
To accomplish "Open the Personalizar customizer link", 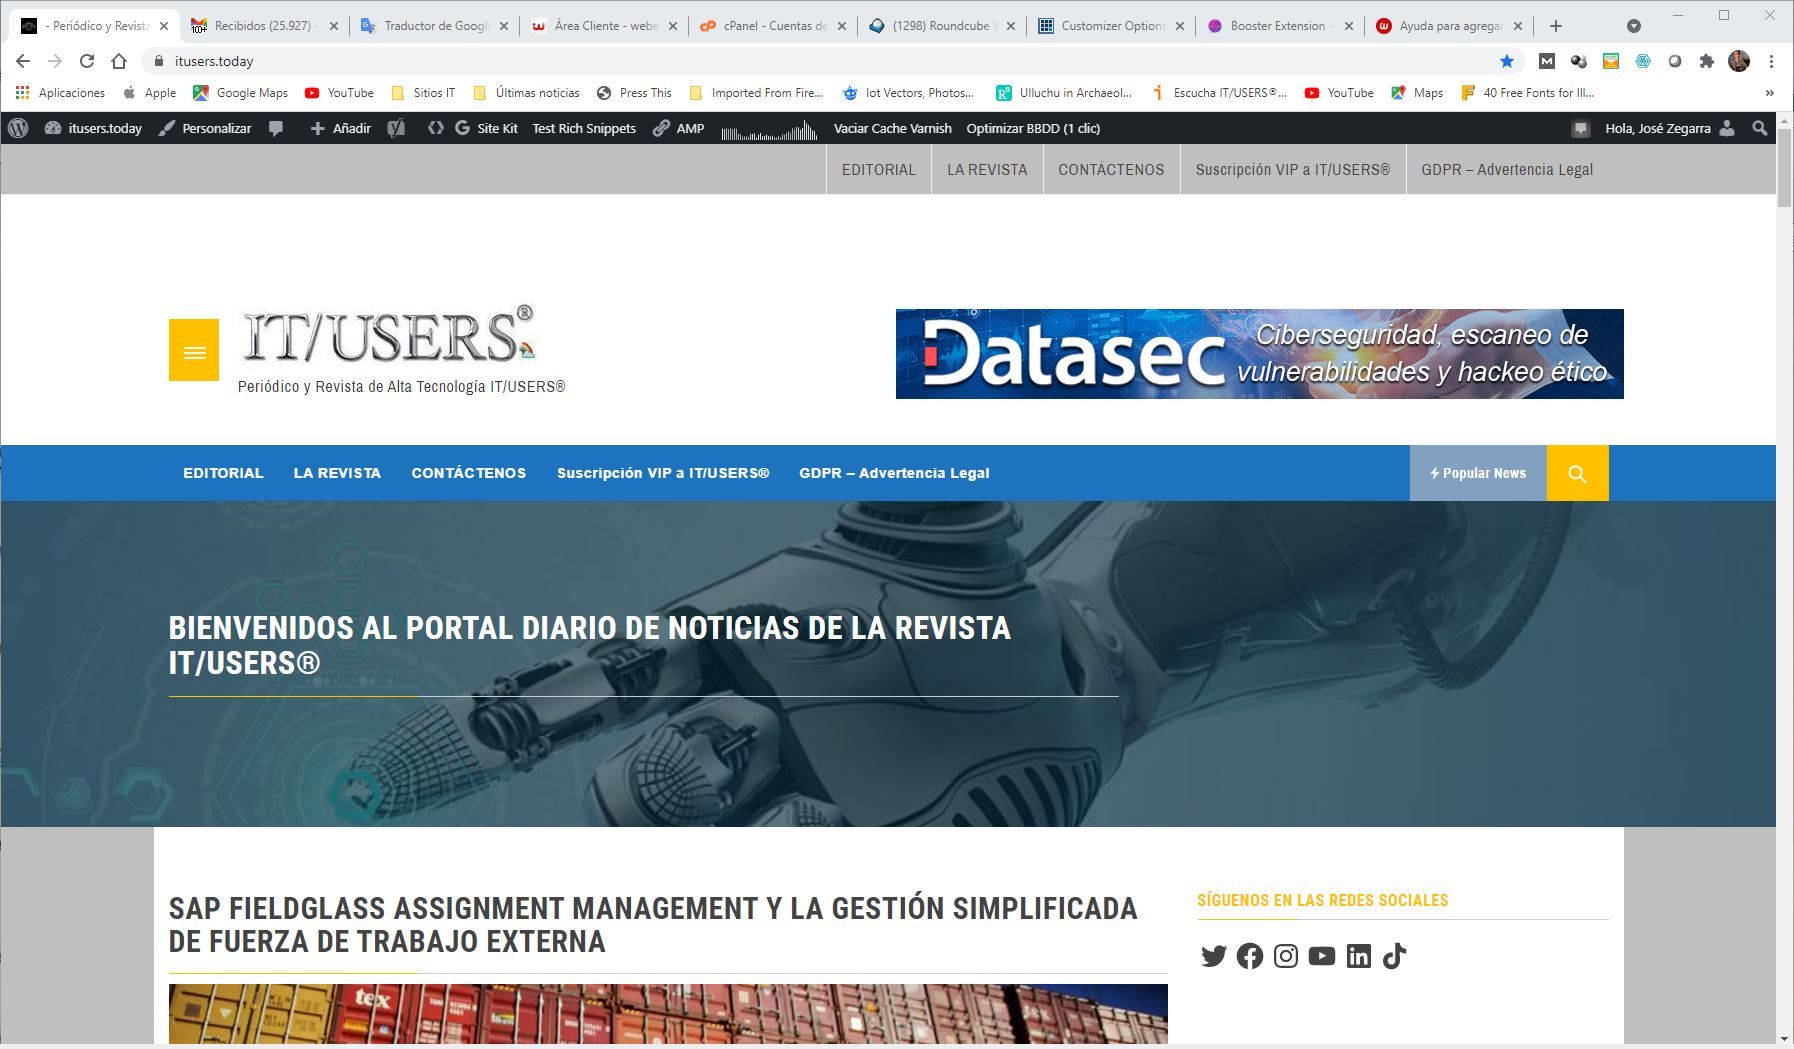I will [x=205, y=128].
